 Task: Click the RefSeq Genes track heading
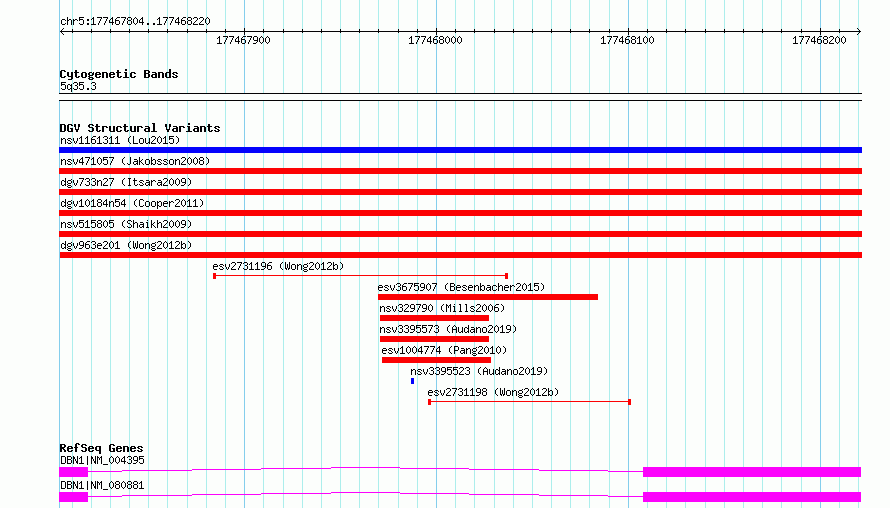coord(101,448)
